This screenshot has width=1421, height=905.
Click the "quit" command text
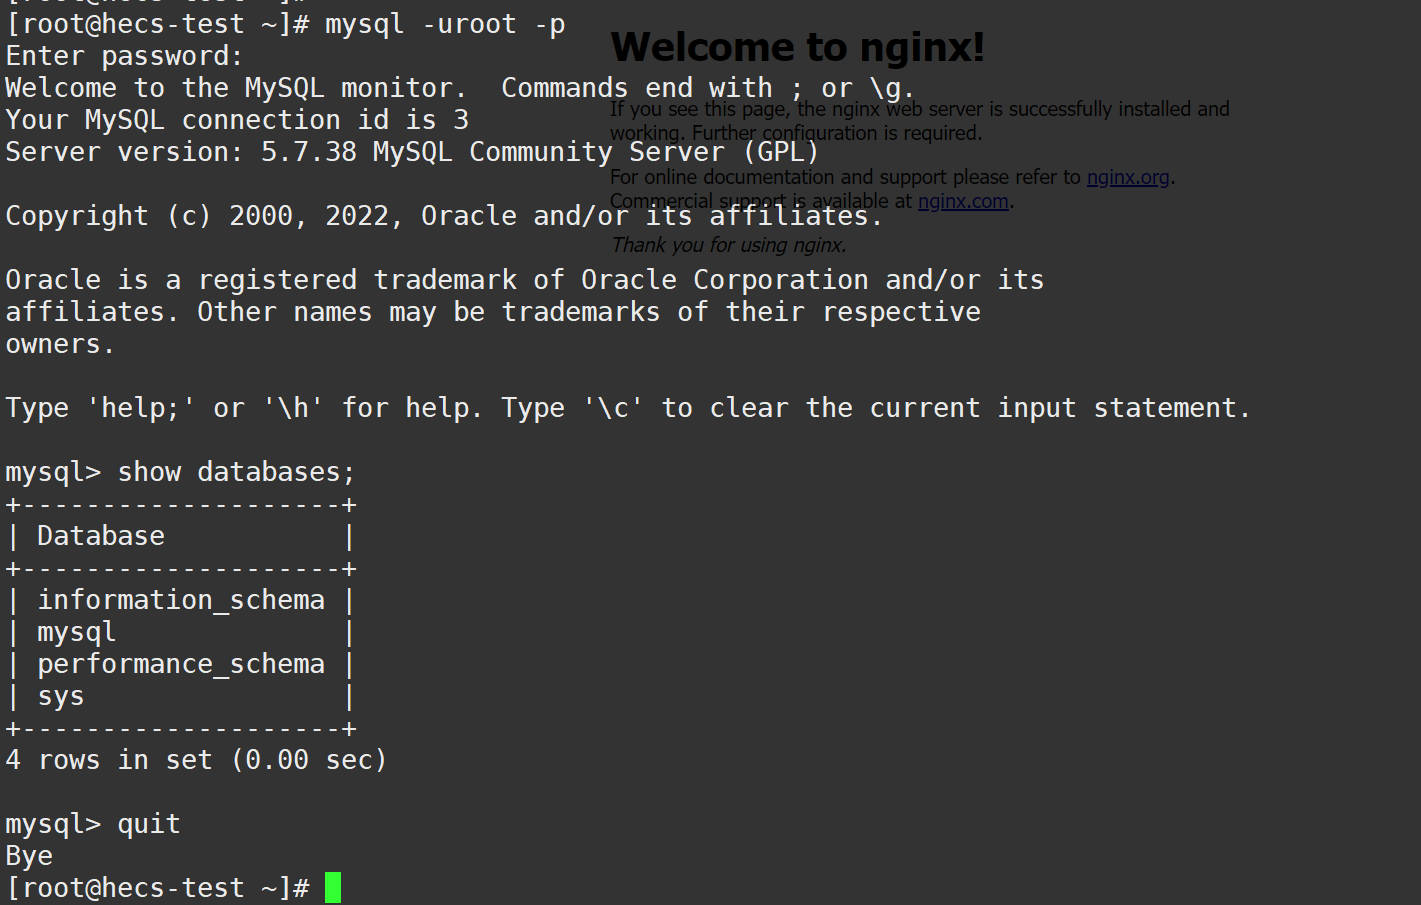pos(149,824)
